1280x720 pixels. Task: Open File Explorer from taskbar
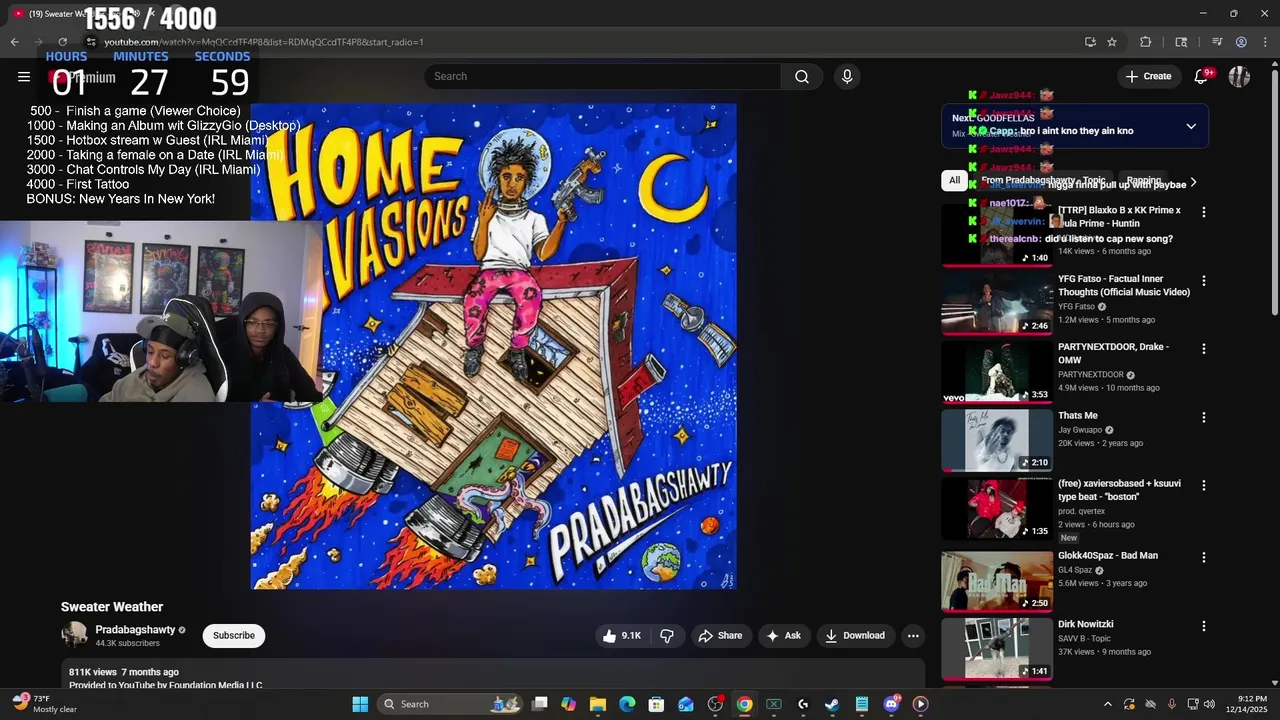597,704
